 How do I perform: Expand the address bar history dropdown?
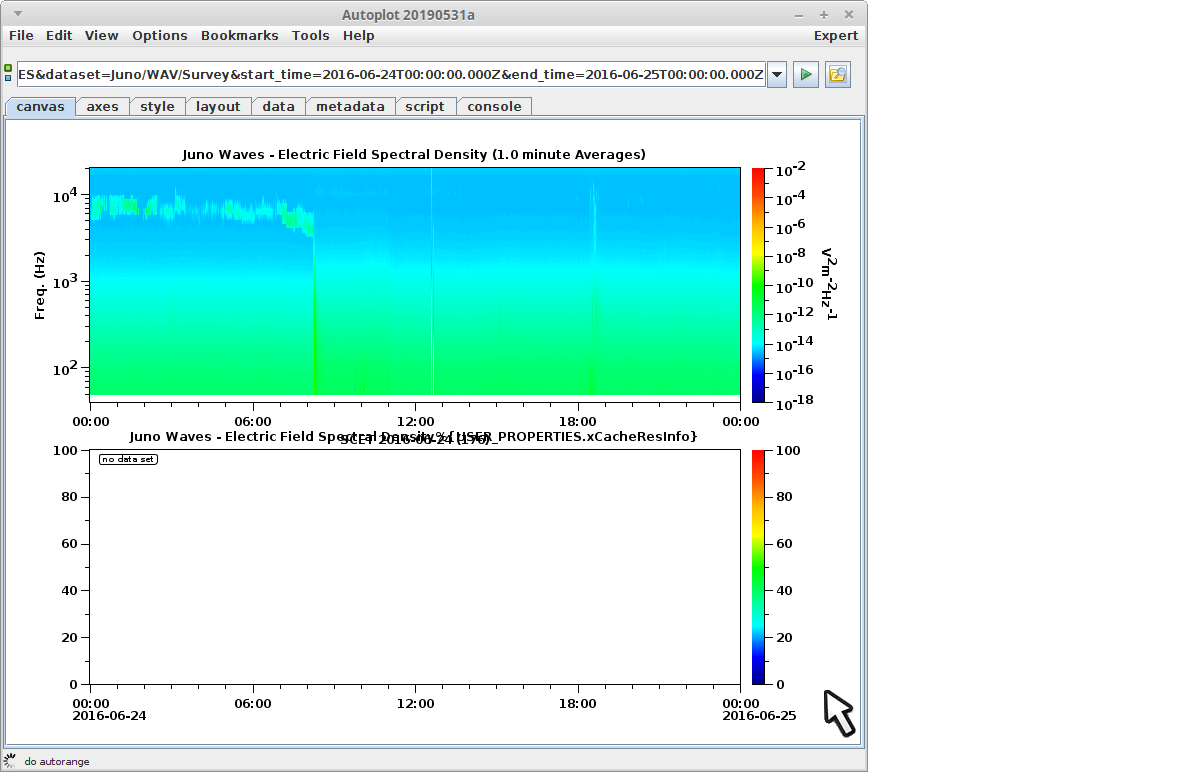[776, 75]
